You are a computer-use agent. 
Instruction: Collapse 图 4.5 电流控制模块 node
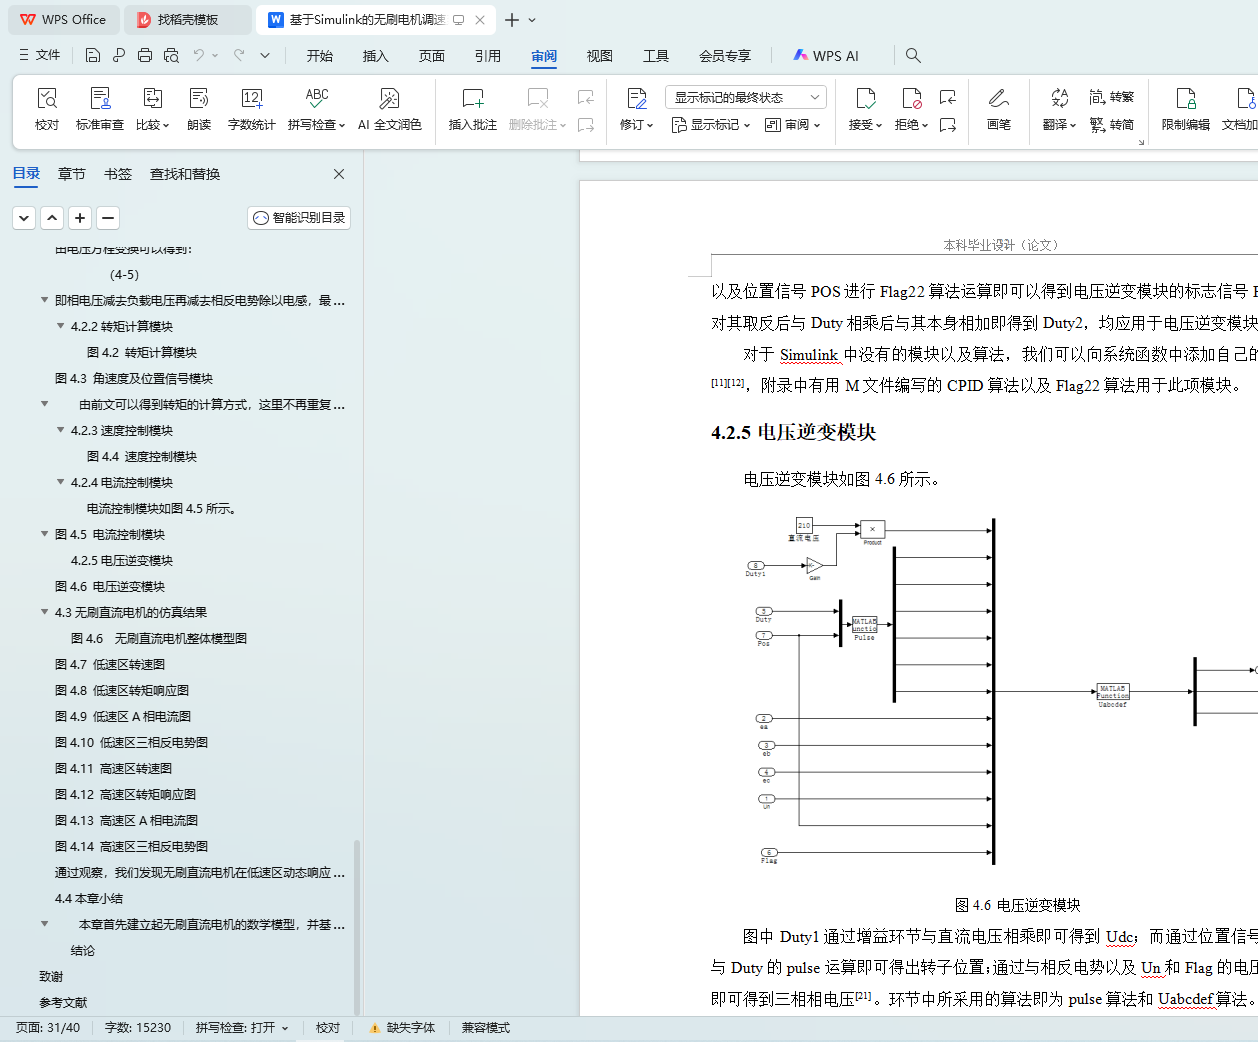coord(44,534)
